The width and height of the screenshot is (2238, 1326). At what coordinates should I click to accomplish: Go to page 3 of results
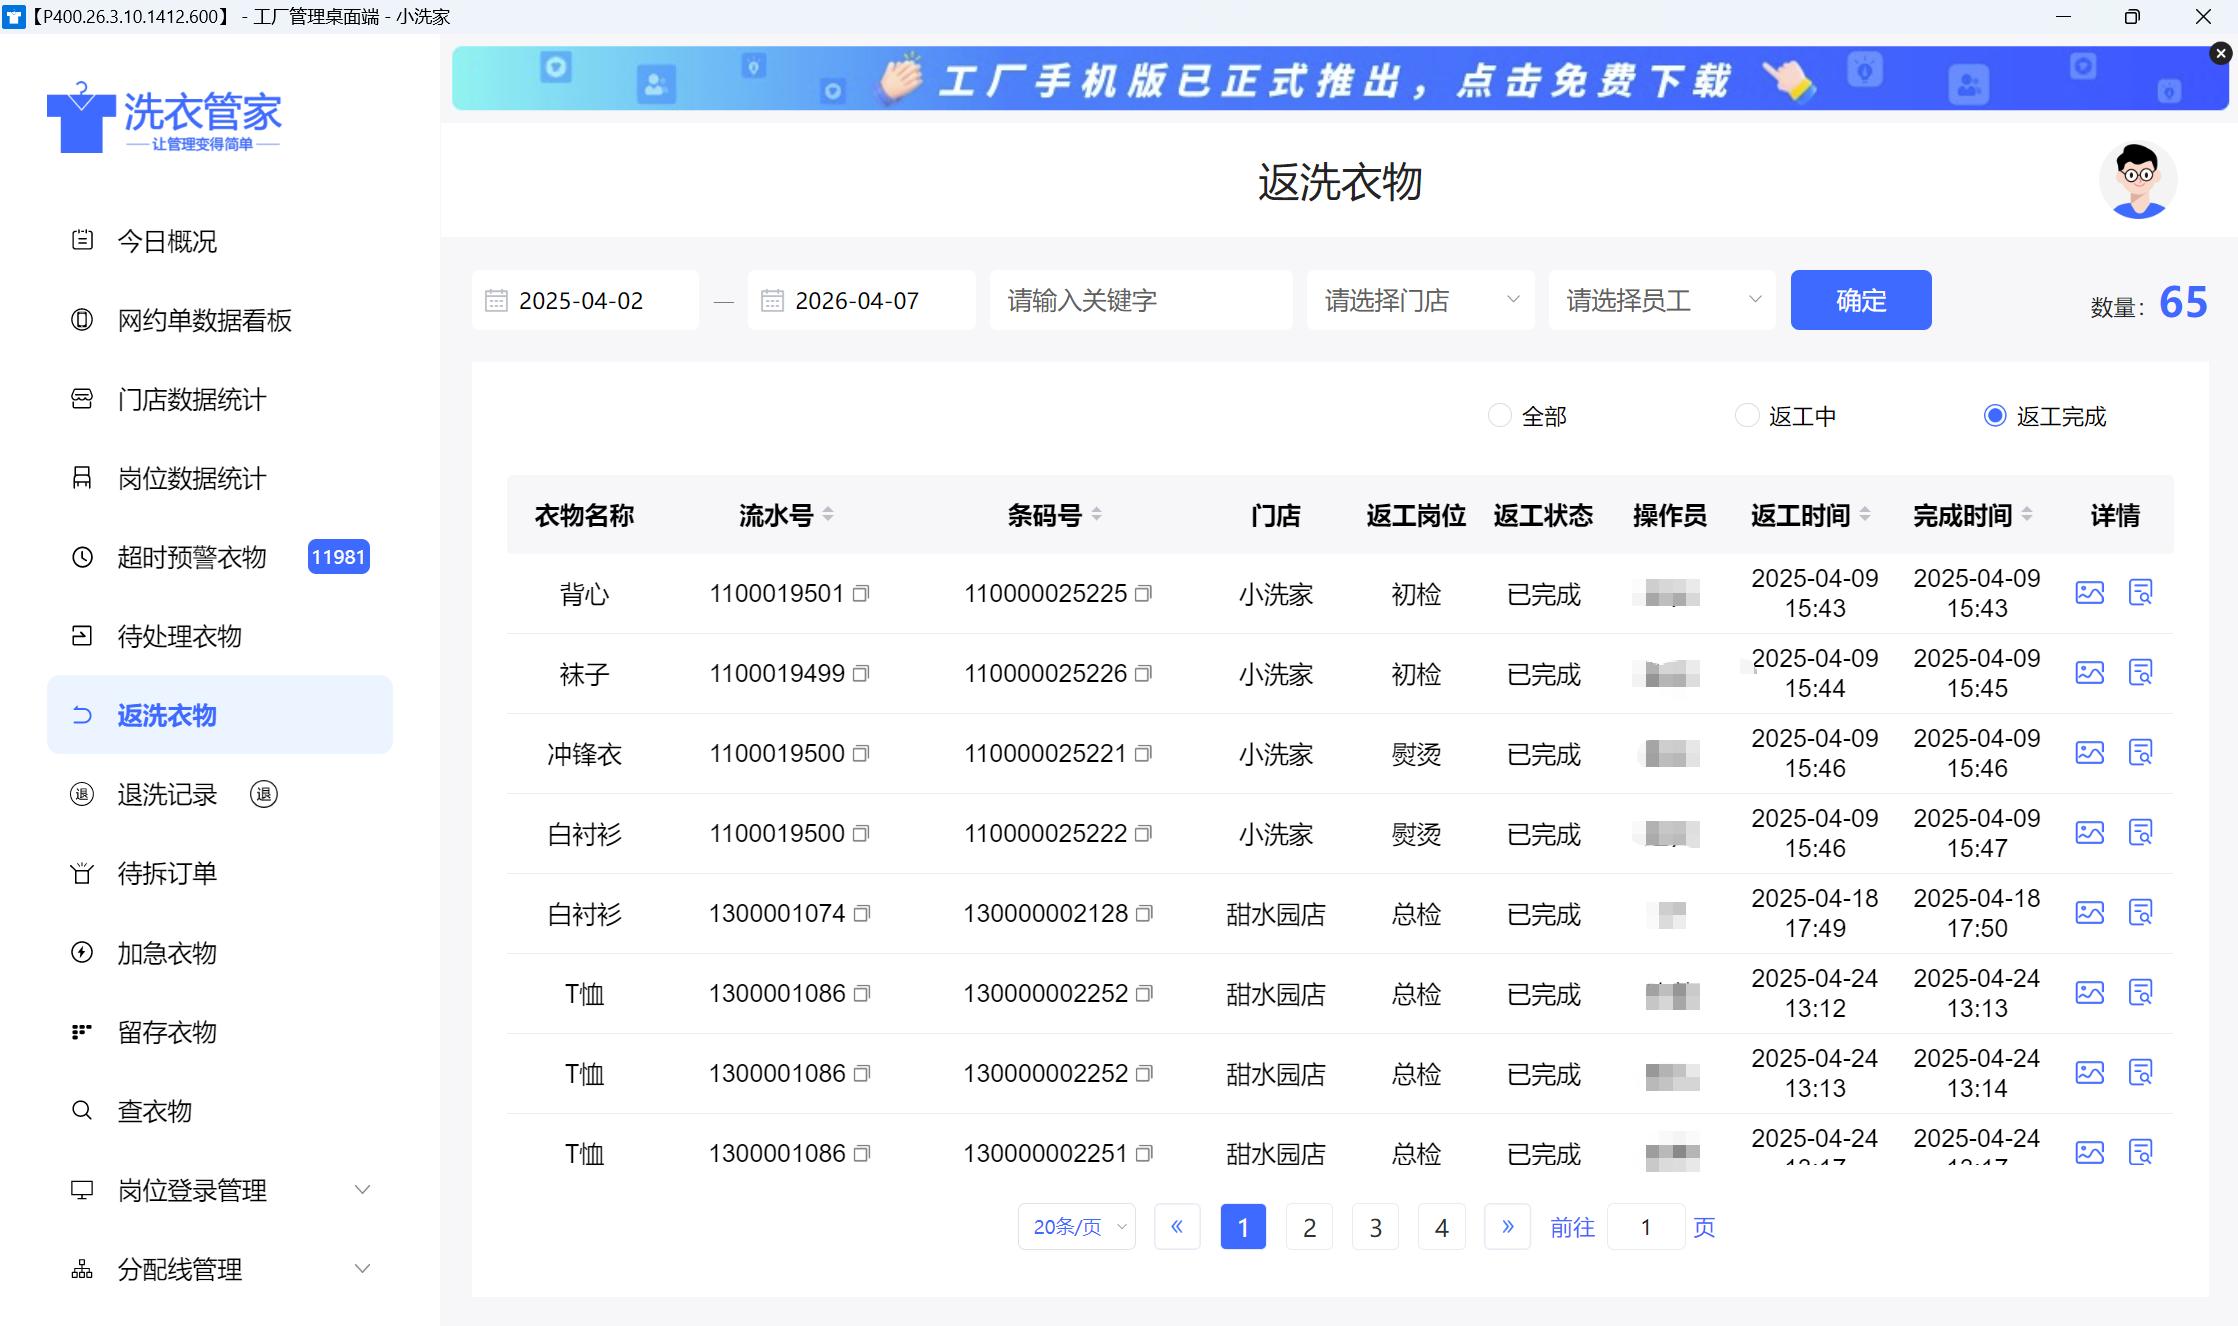[x=1375, y=1227]
